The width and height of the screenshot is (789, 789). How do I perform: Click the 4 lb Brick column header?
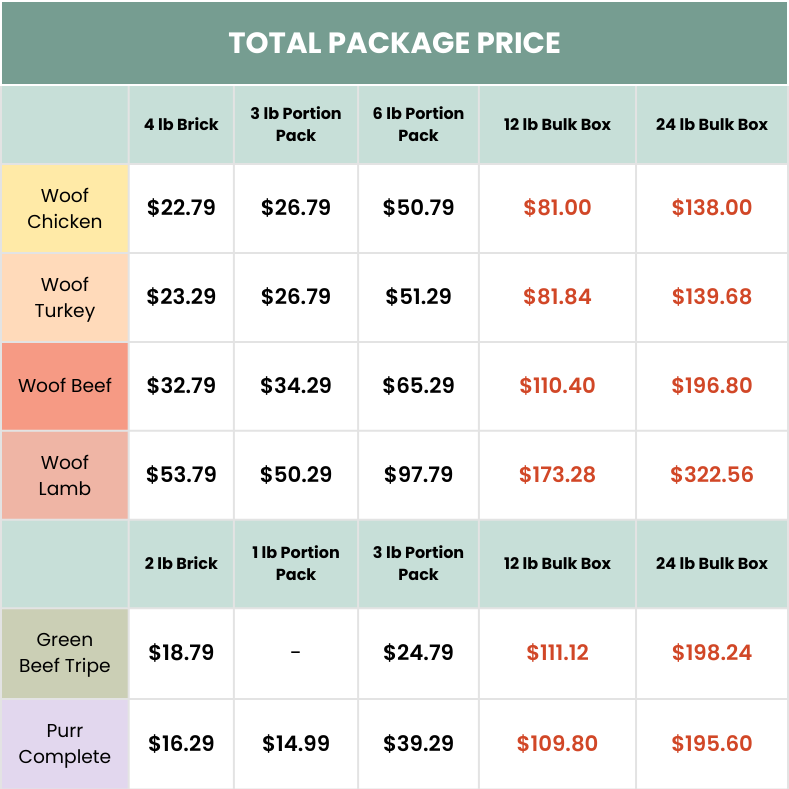181,125
